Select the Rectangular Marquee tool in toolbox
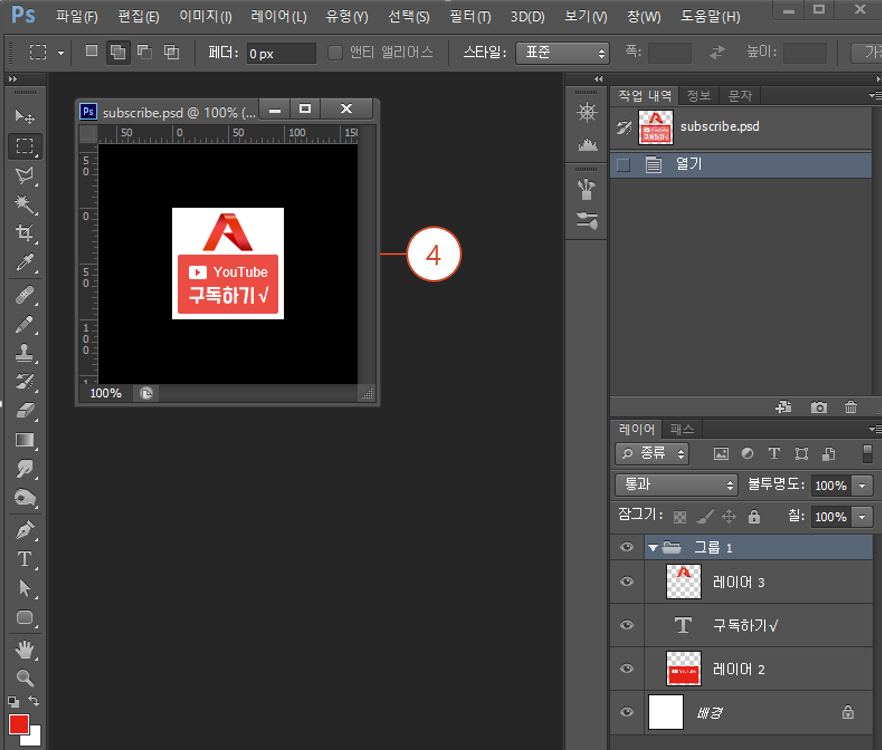 coord(24,146)
